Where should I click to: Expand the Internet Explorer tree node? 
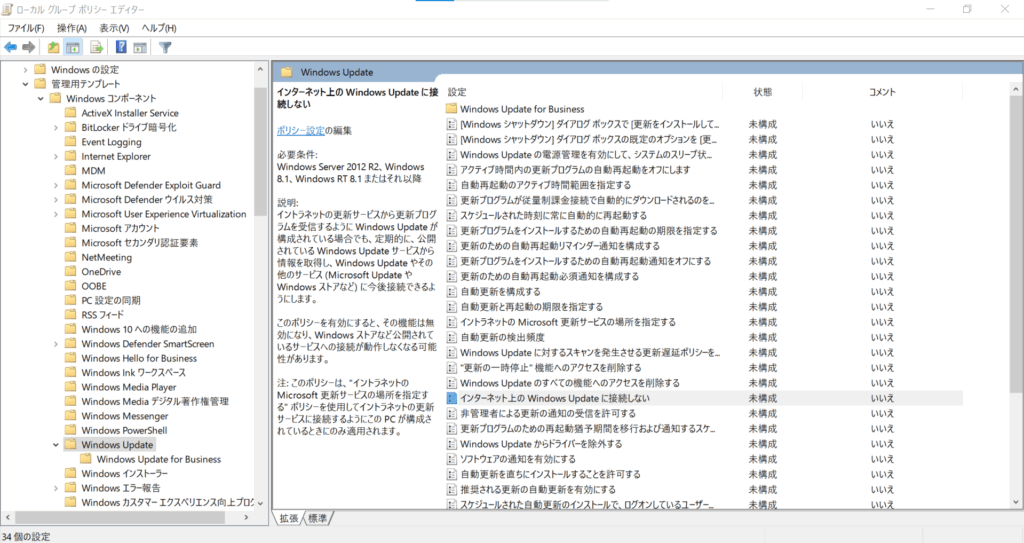[x=56, y=157]
